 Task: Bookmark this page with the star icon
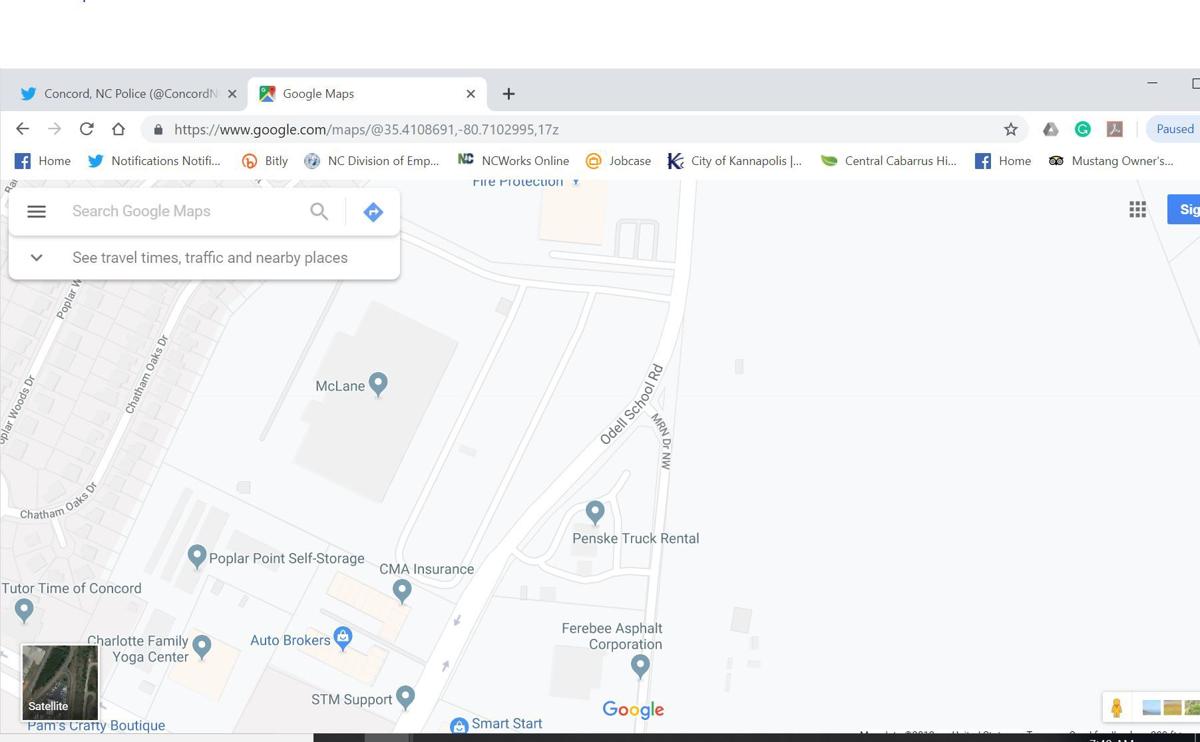coord(1011,129)
